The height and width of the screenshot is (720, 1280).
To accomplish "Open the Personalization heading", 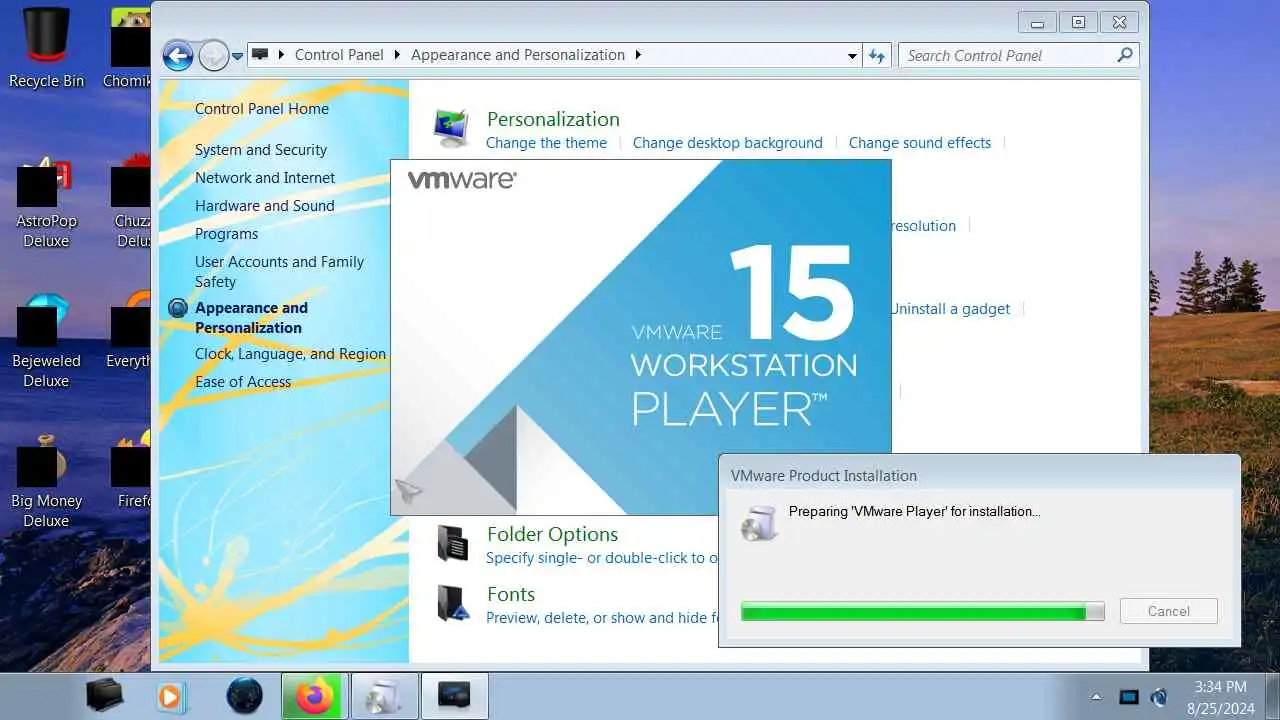I will tap(553, 119).
